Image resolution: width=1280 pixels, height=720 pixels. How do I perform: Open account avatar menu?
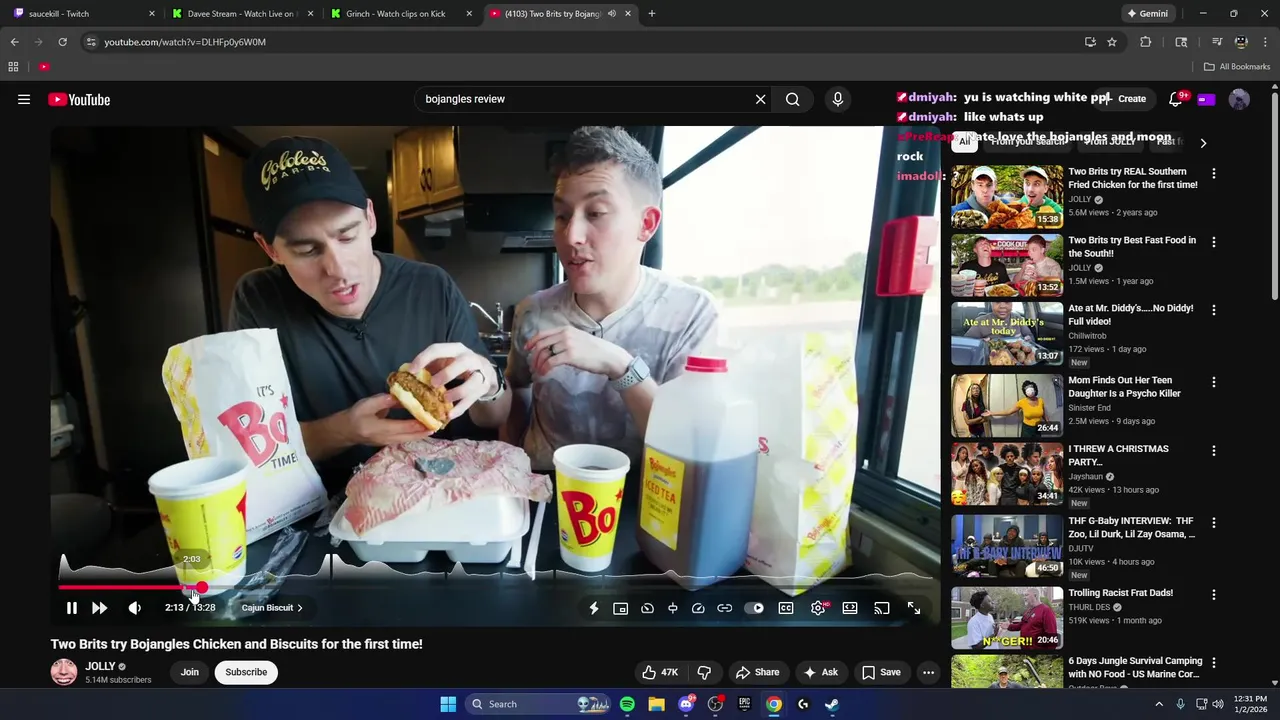coord(1239,99)
